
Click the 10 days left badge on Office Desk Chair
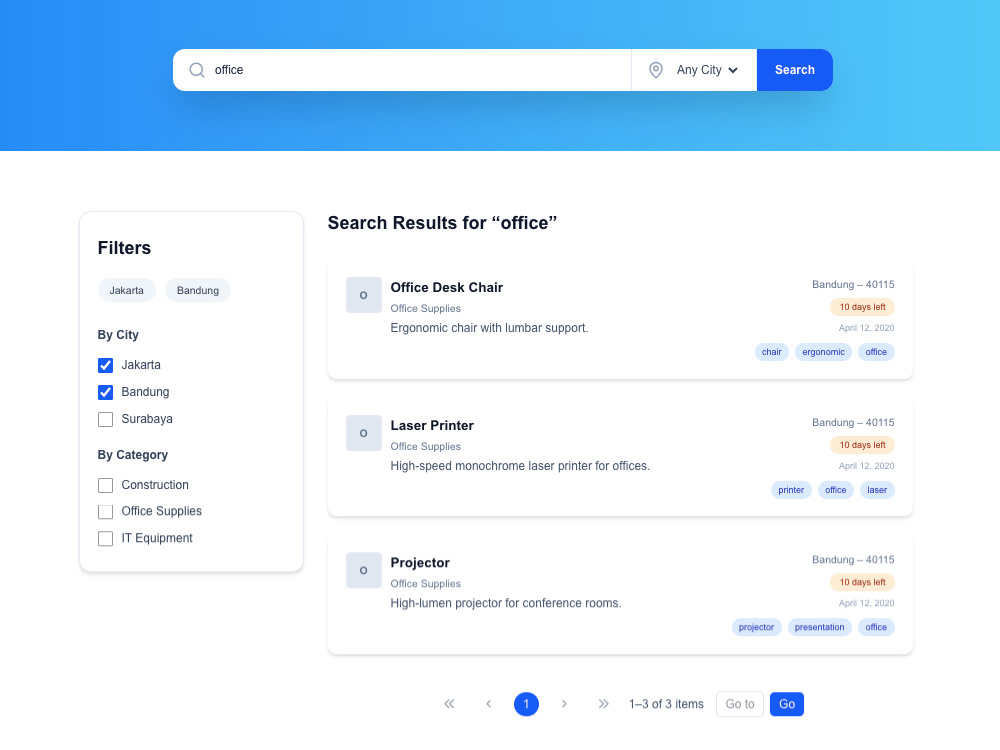tap(862, 307)
